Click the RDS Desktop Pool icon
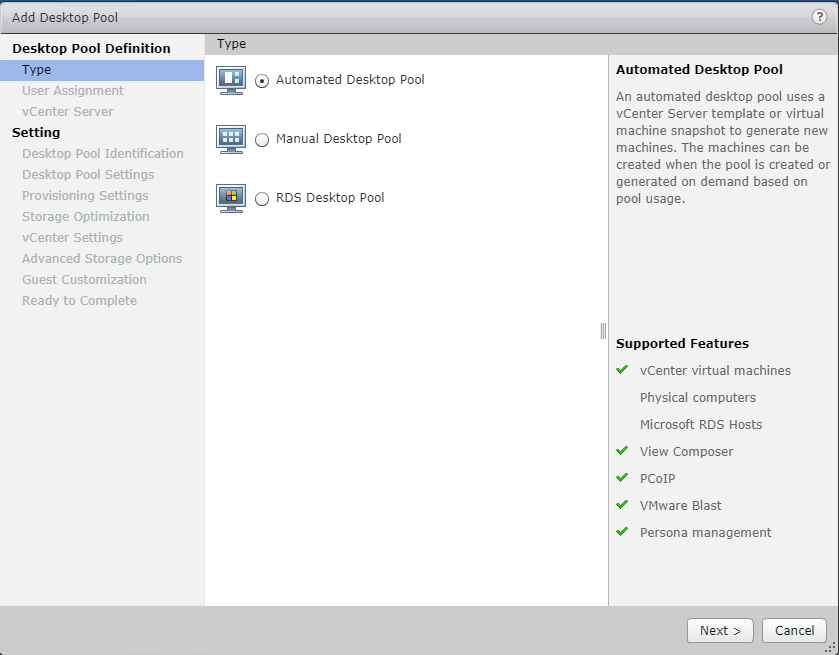The image size is (839, 655). click(x=231, y=198)
